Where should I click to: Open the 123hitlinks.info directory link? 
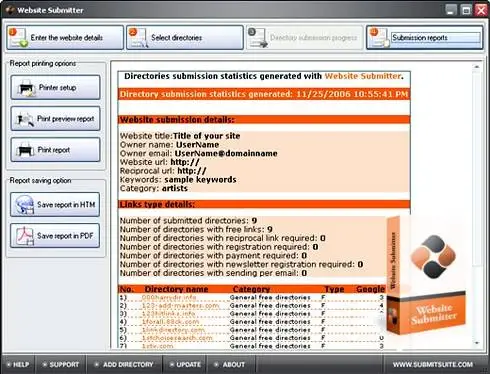click(168, 314)
